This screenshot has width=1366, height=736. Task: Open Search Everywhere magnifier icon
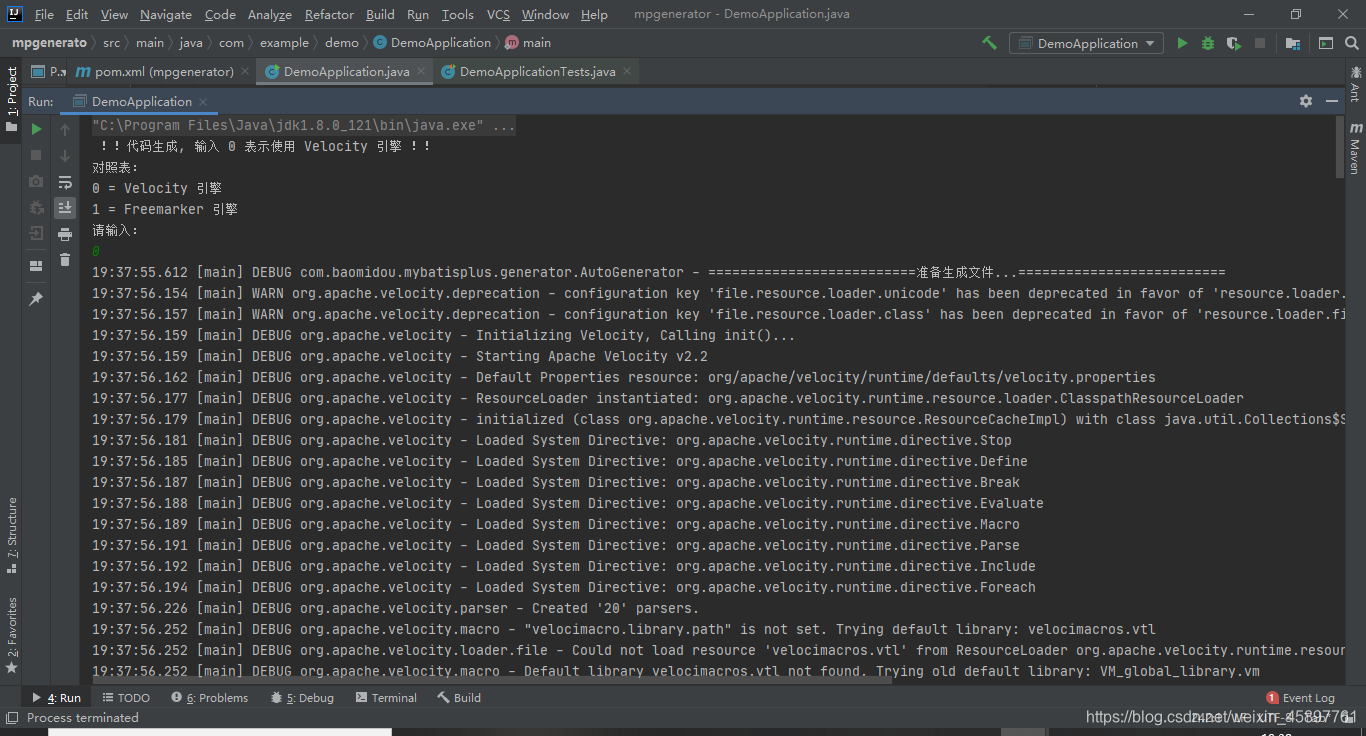pyautogui.click(x=1352, y=43)
